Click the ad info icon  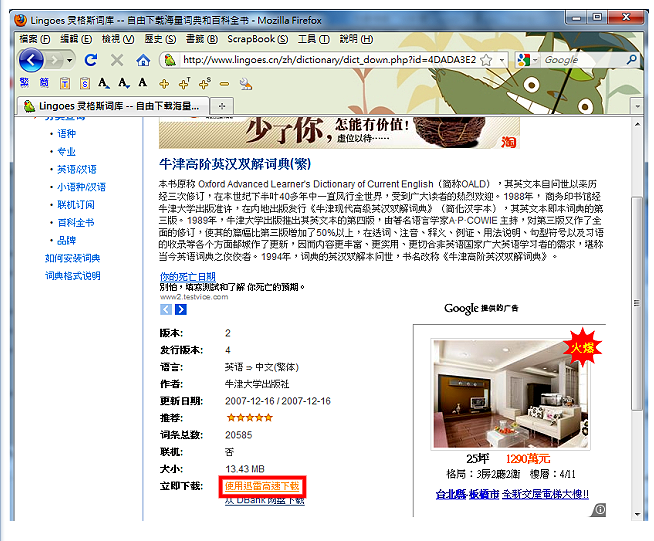coord(599,510)
